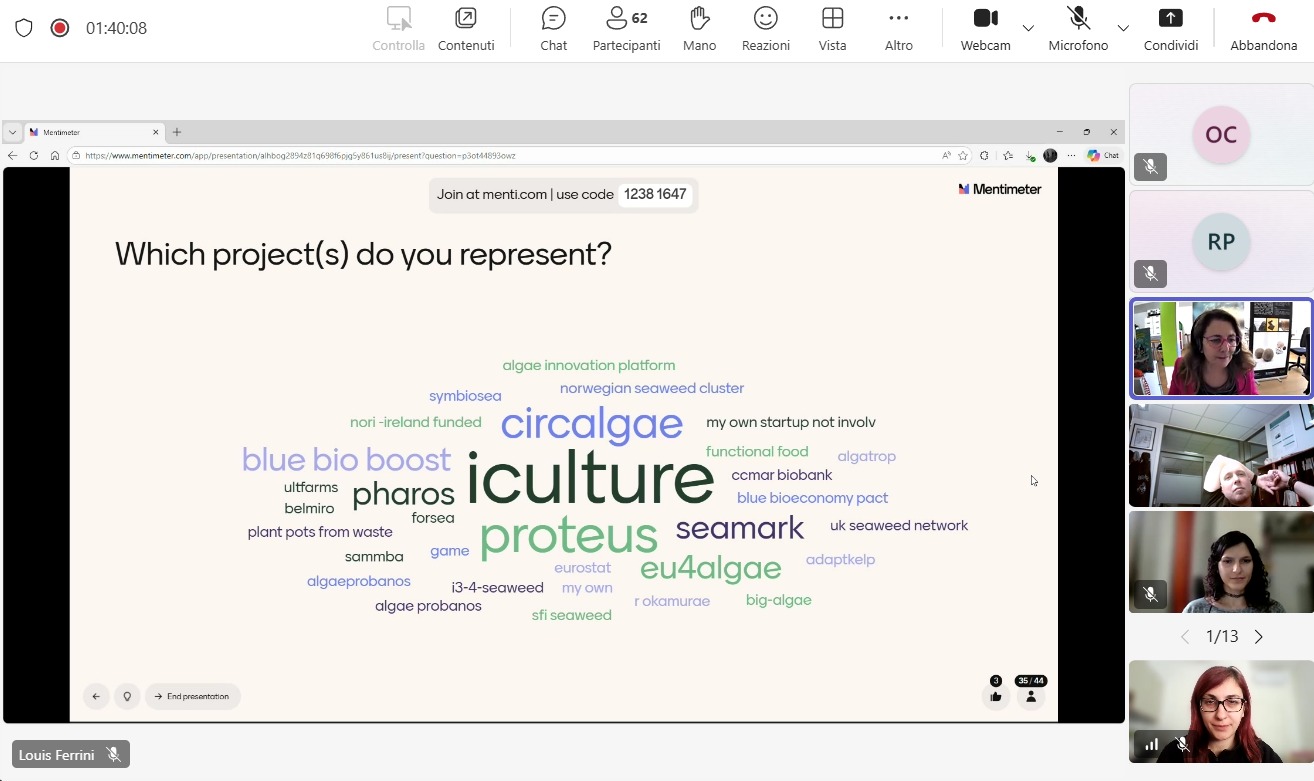Open the browser tab list chevron
This screenshot has width=1314, height=781.
pos(13,132)
